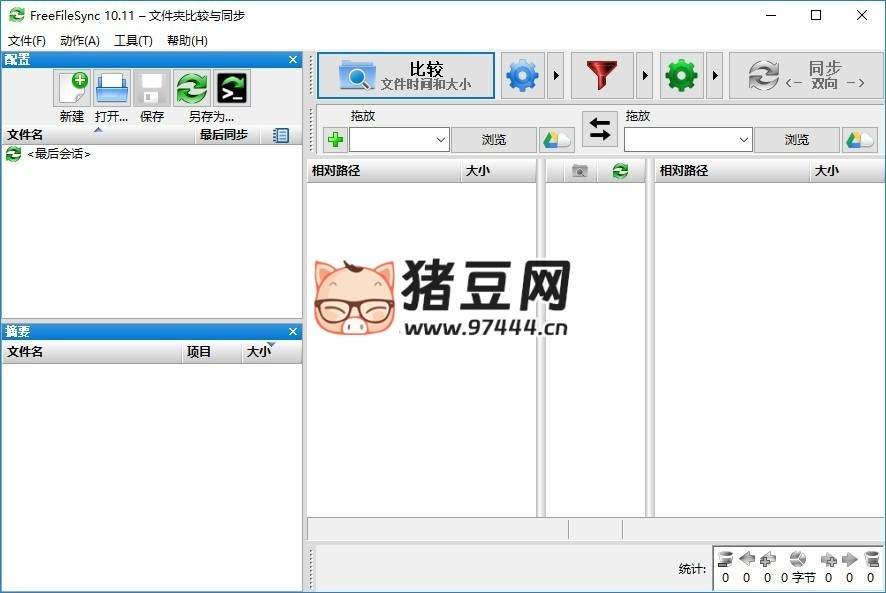Click the log list icon column header
Screen dimensions: 886x593
click(x=281, y=135)
